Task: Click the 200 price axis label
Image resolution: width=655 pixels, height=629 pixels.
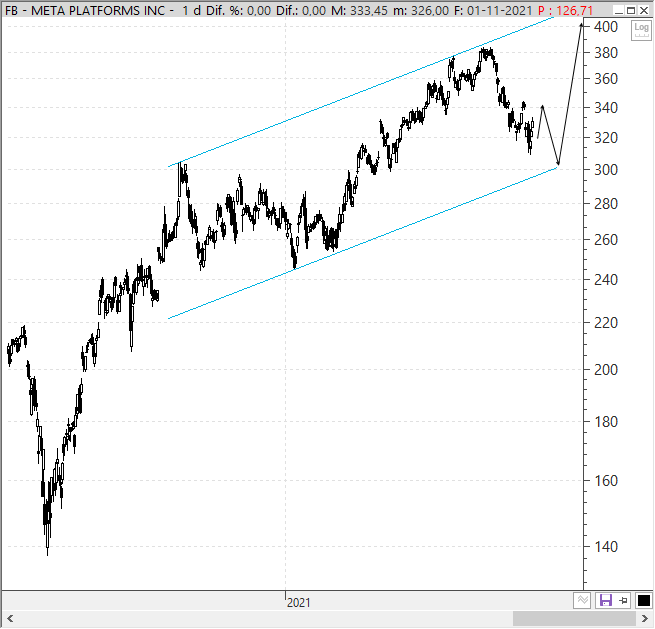Action: point(606,370)
